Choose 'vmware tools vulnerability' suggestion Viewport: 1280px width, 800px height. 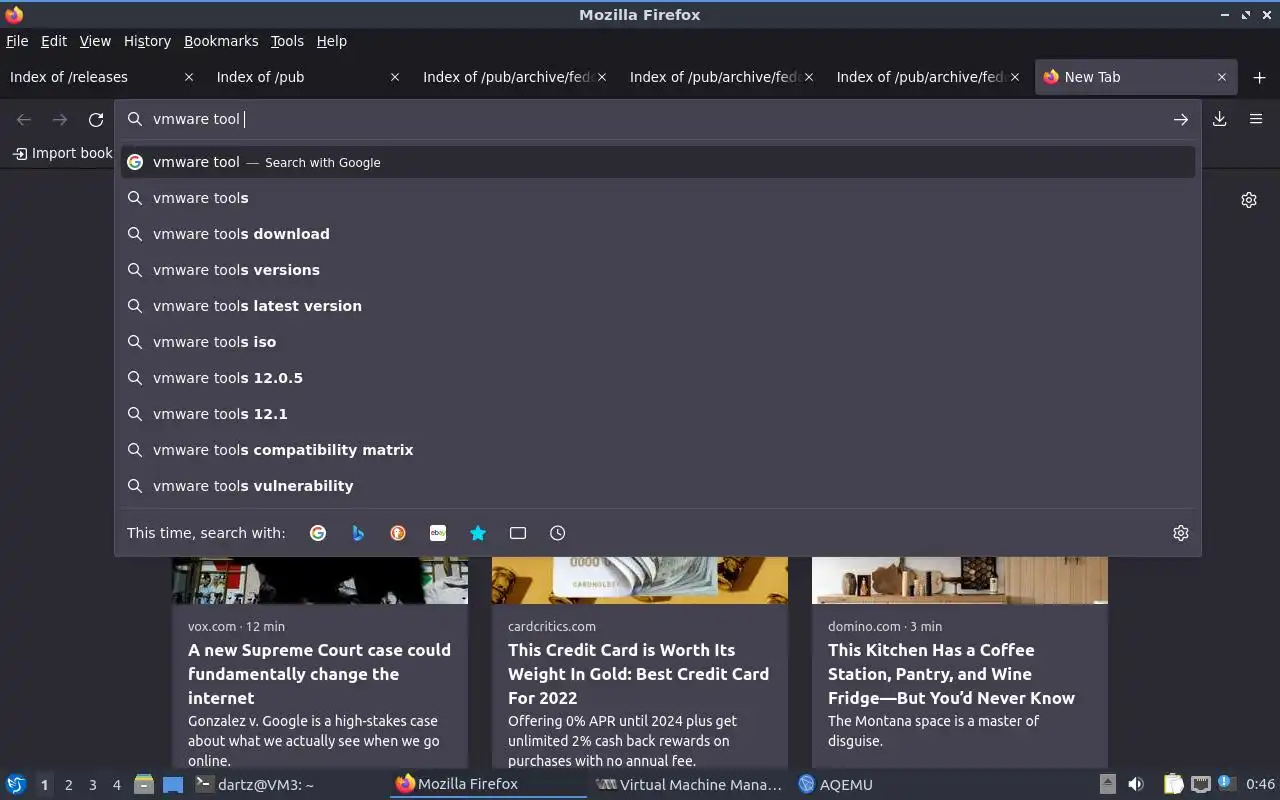(658, 486)
